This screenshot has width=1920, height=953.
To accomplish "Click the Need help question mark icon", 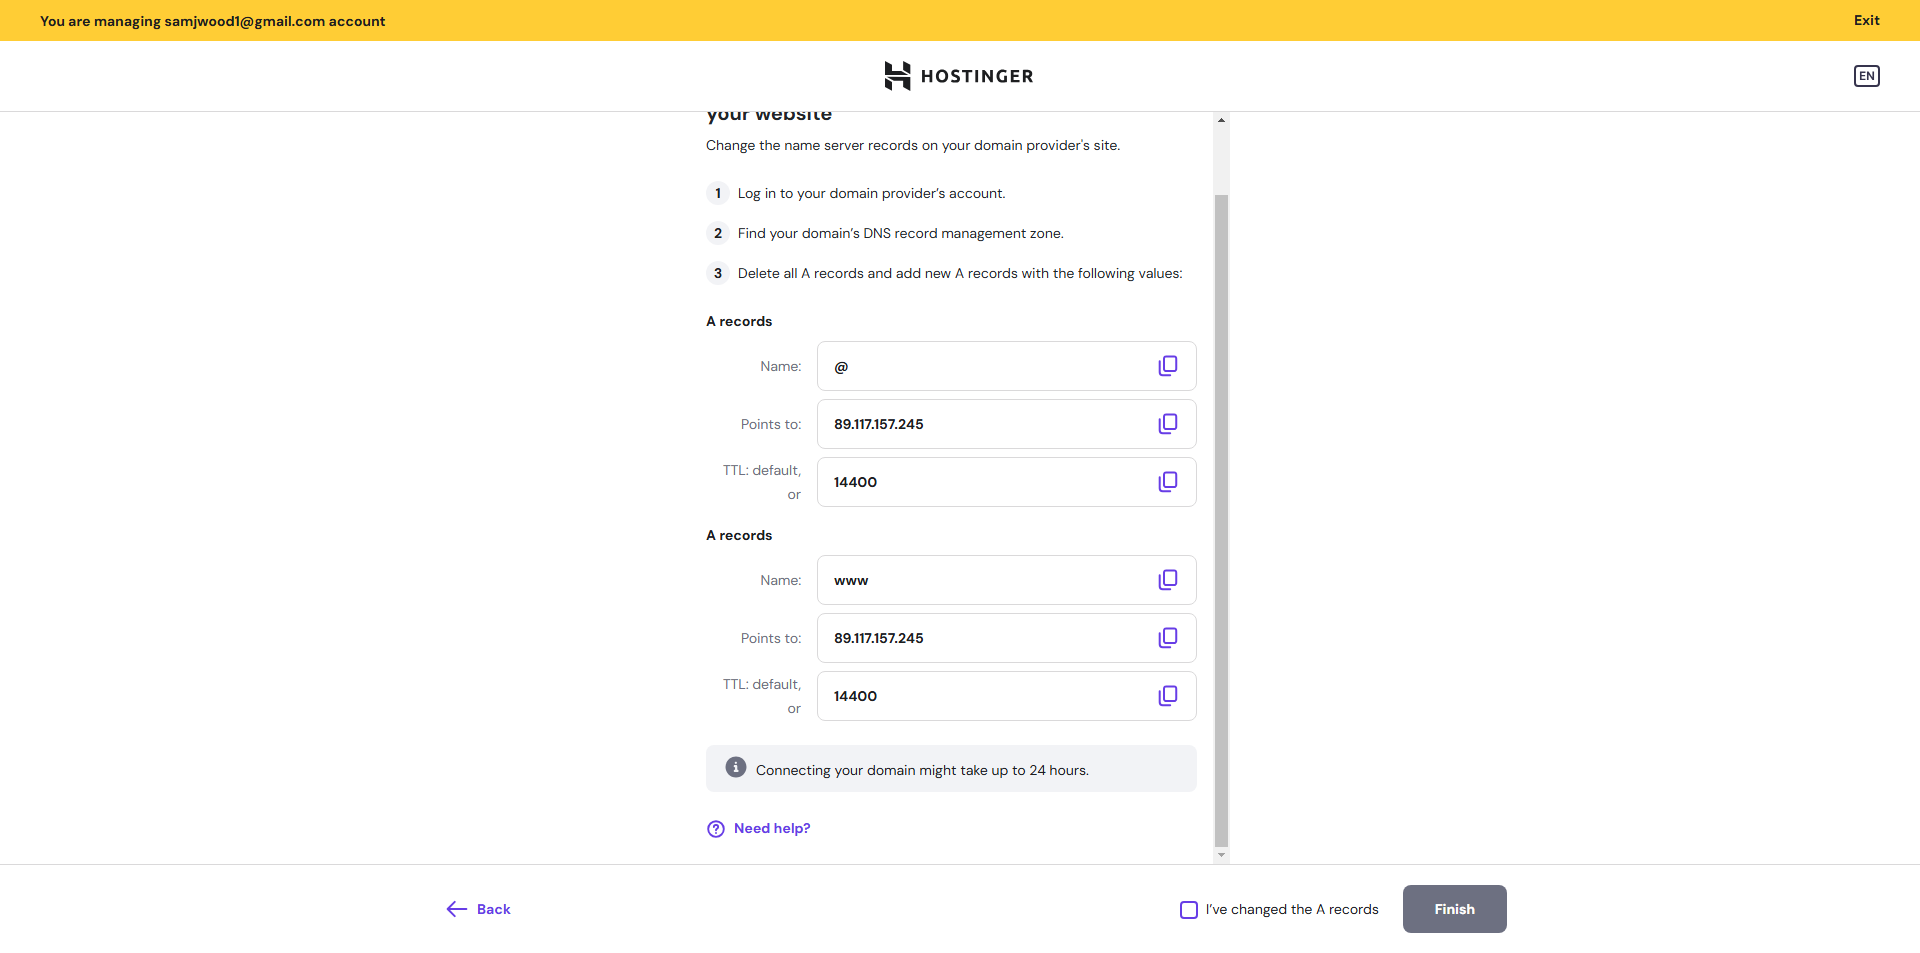I will point(716,829).
